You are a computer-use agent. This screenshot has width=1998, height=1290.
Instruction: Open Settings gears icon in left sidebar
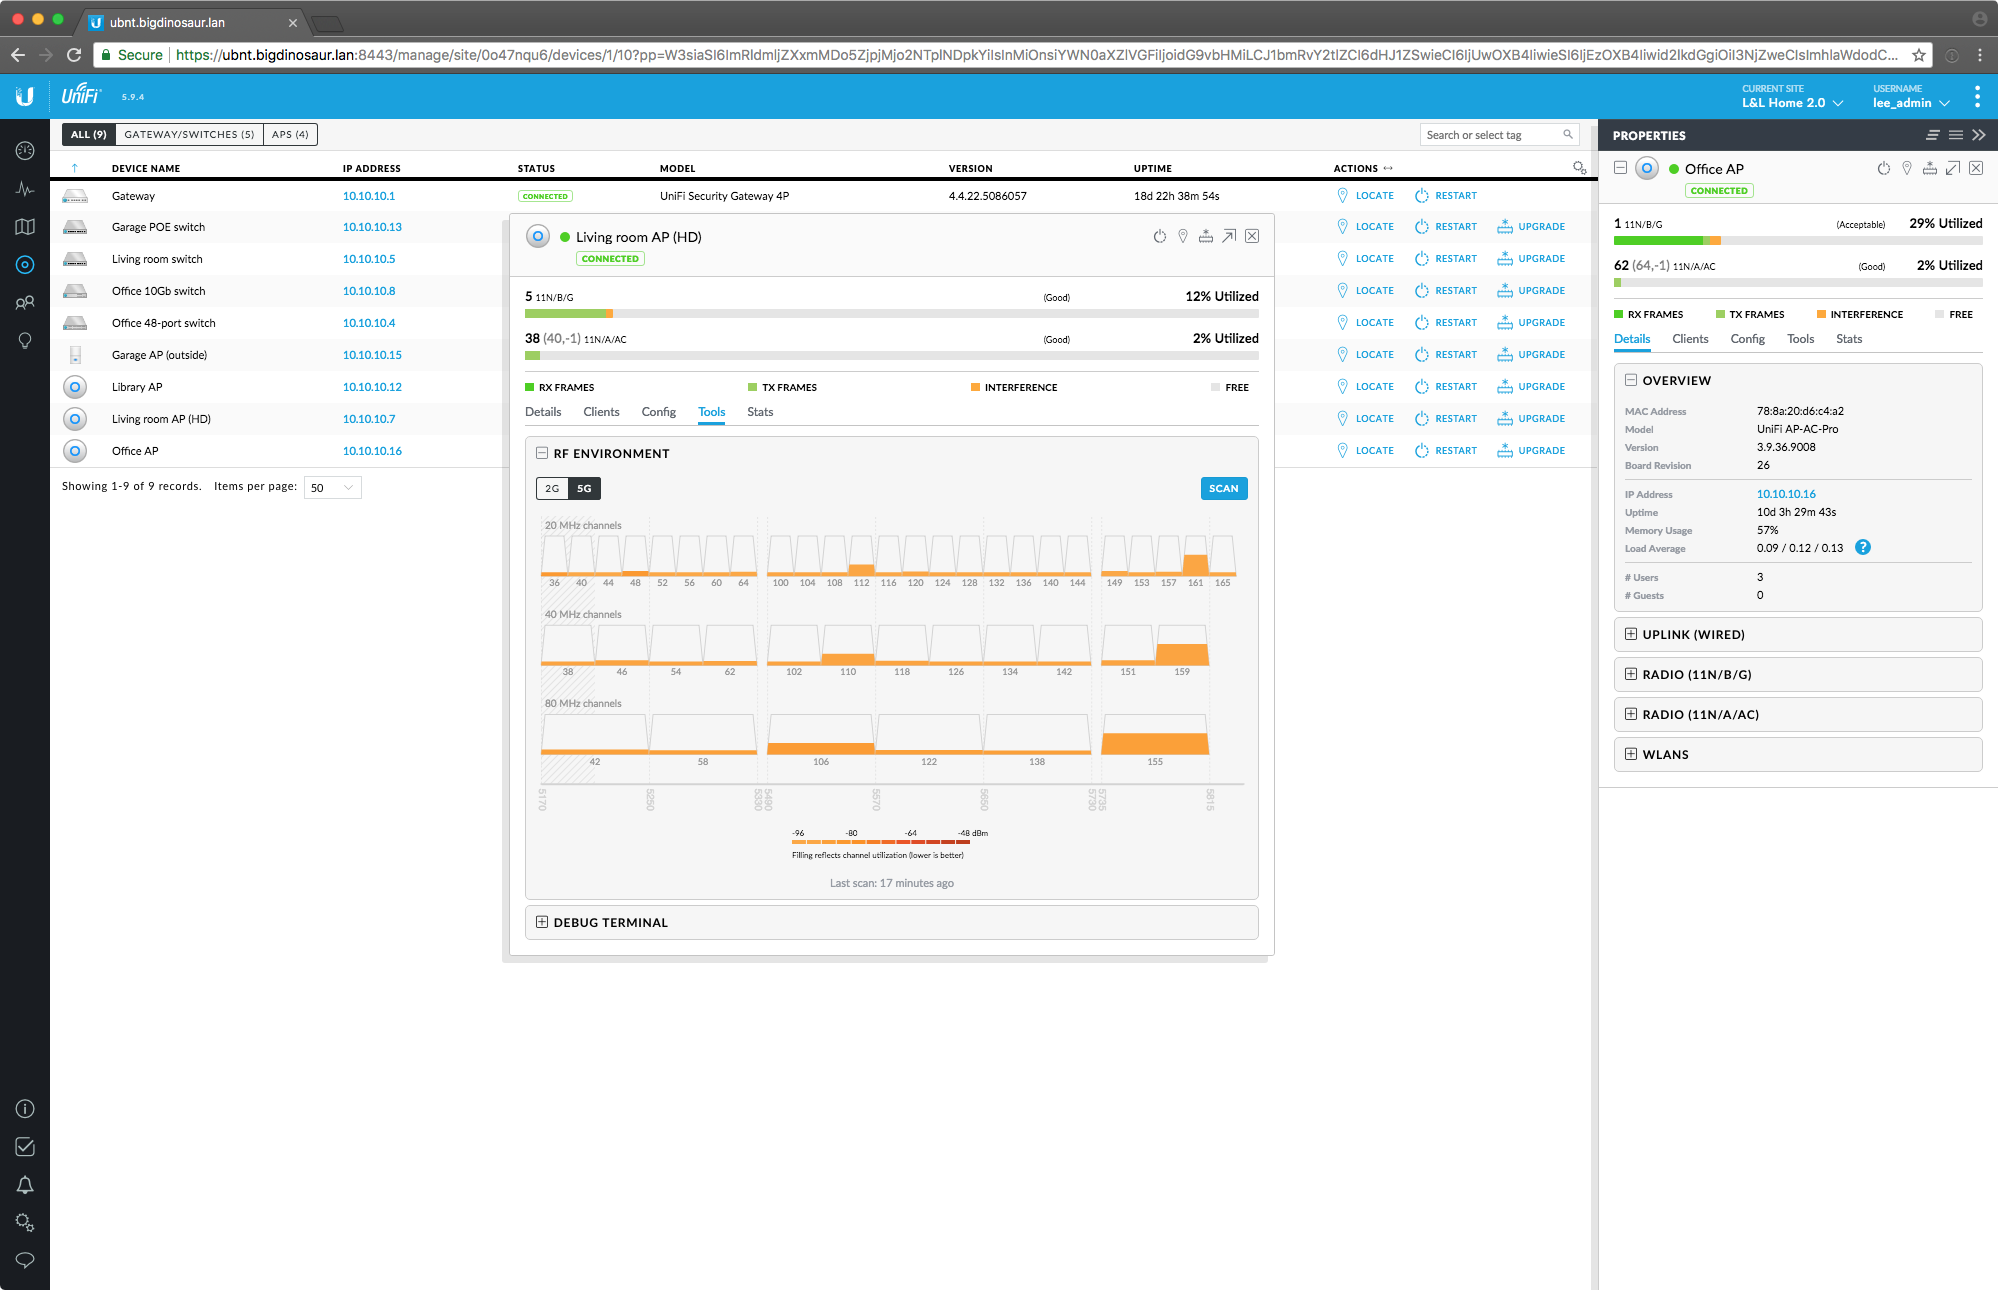(x=25, y=1222)
